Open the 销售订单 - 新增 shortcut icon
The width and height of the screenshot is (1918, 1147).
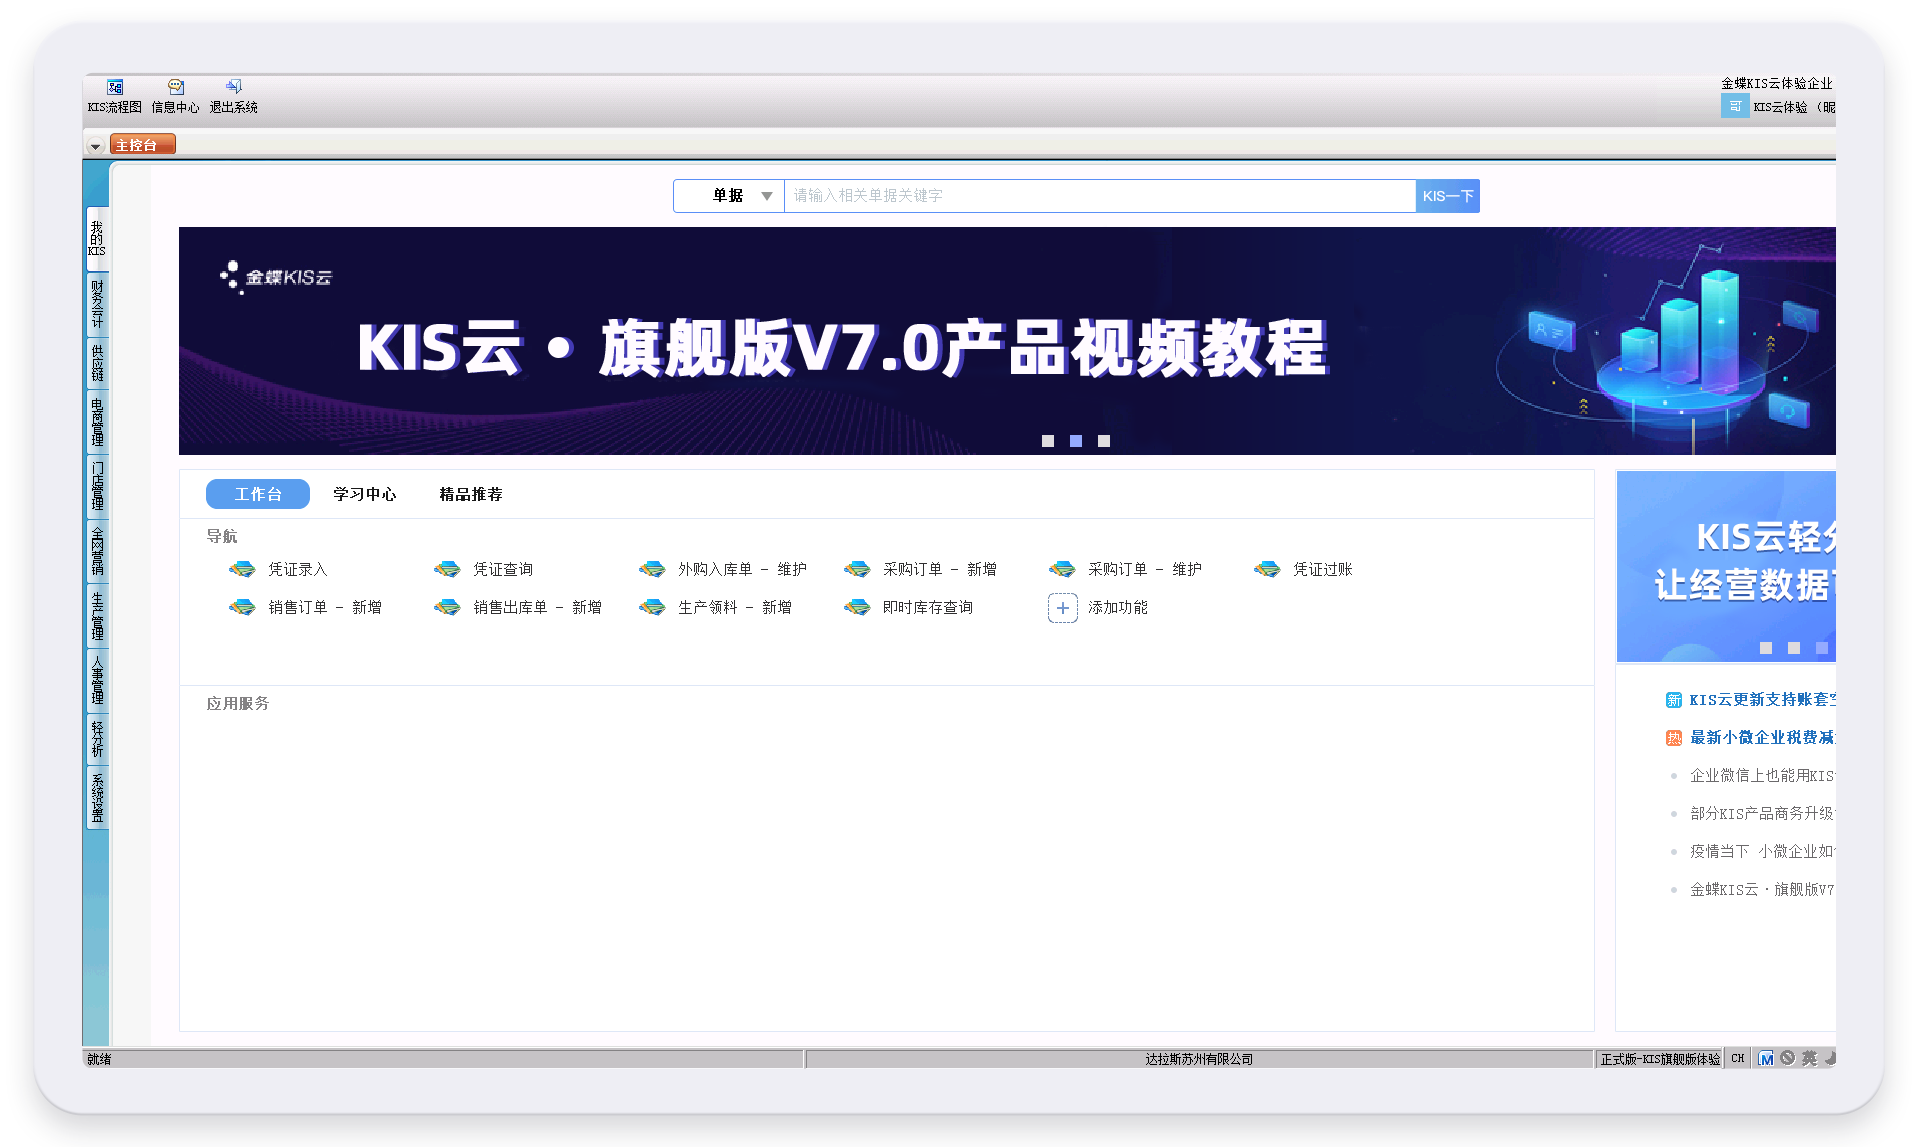pos(242,607)
